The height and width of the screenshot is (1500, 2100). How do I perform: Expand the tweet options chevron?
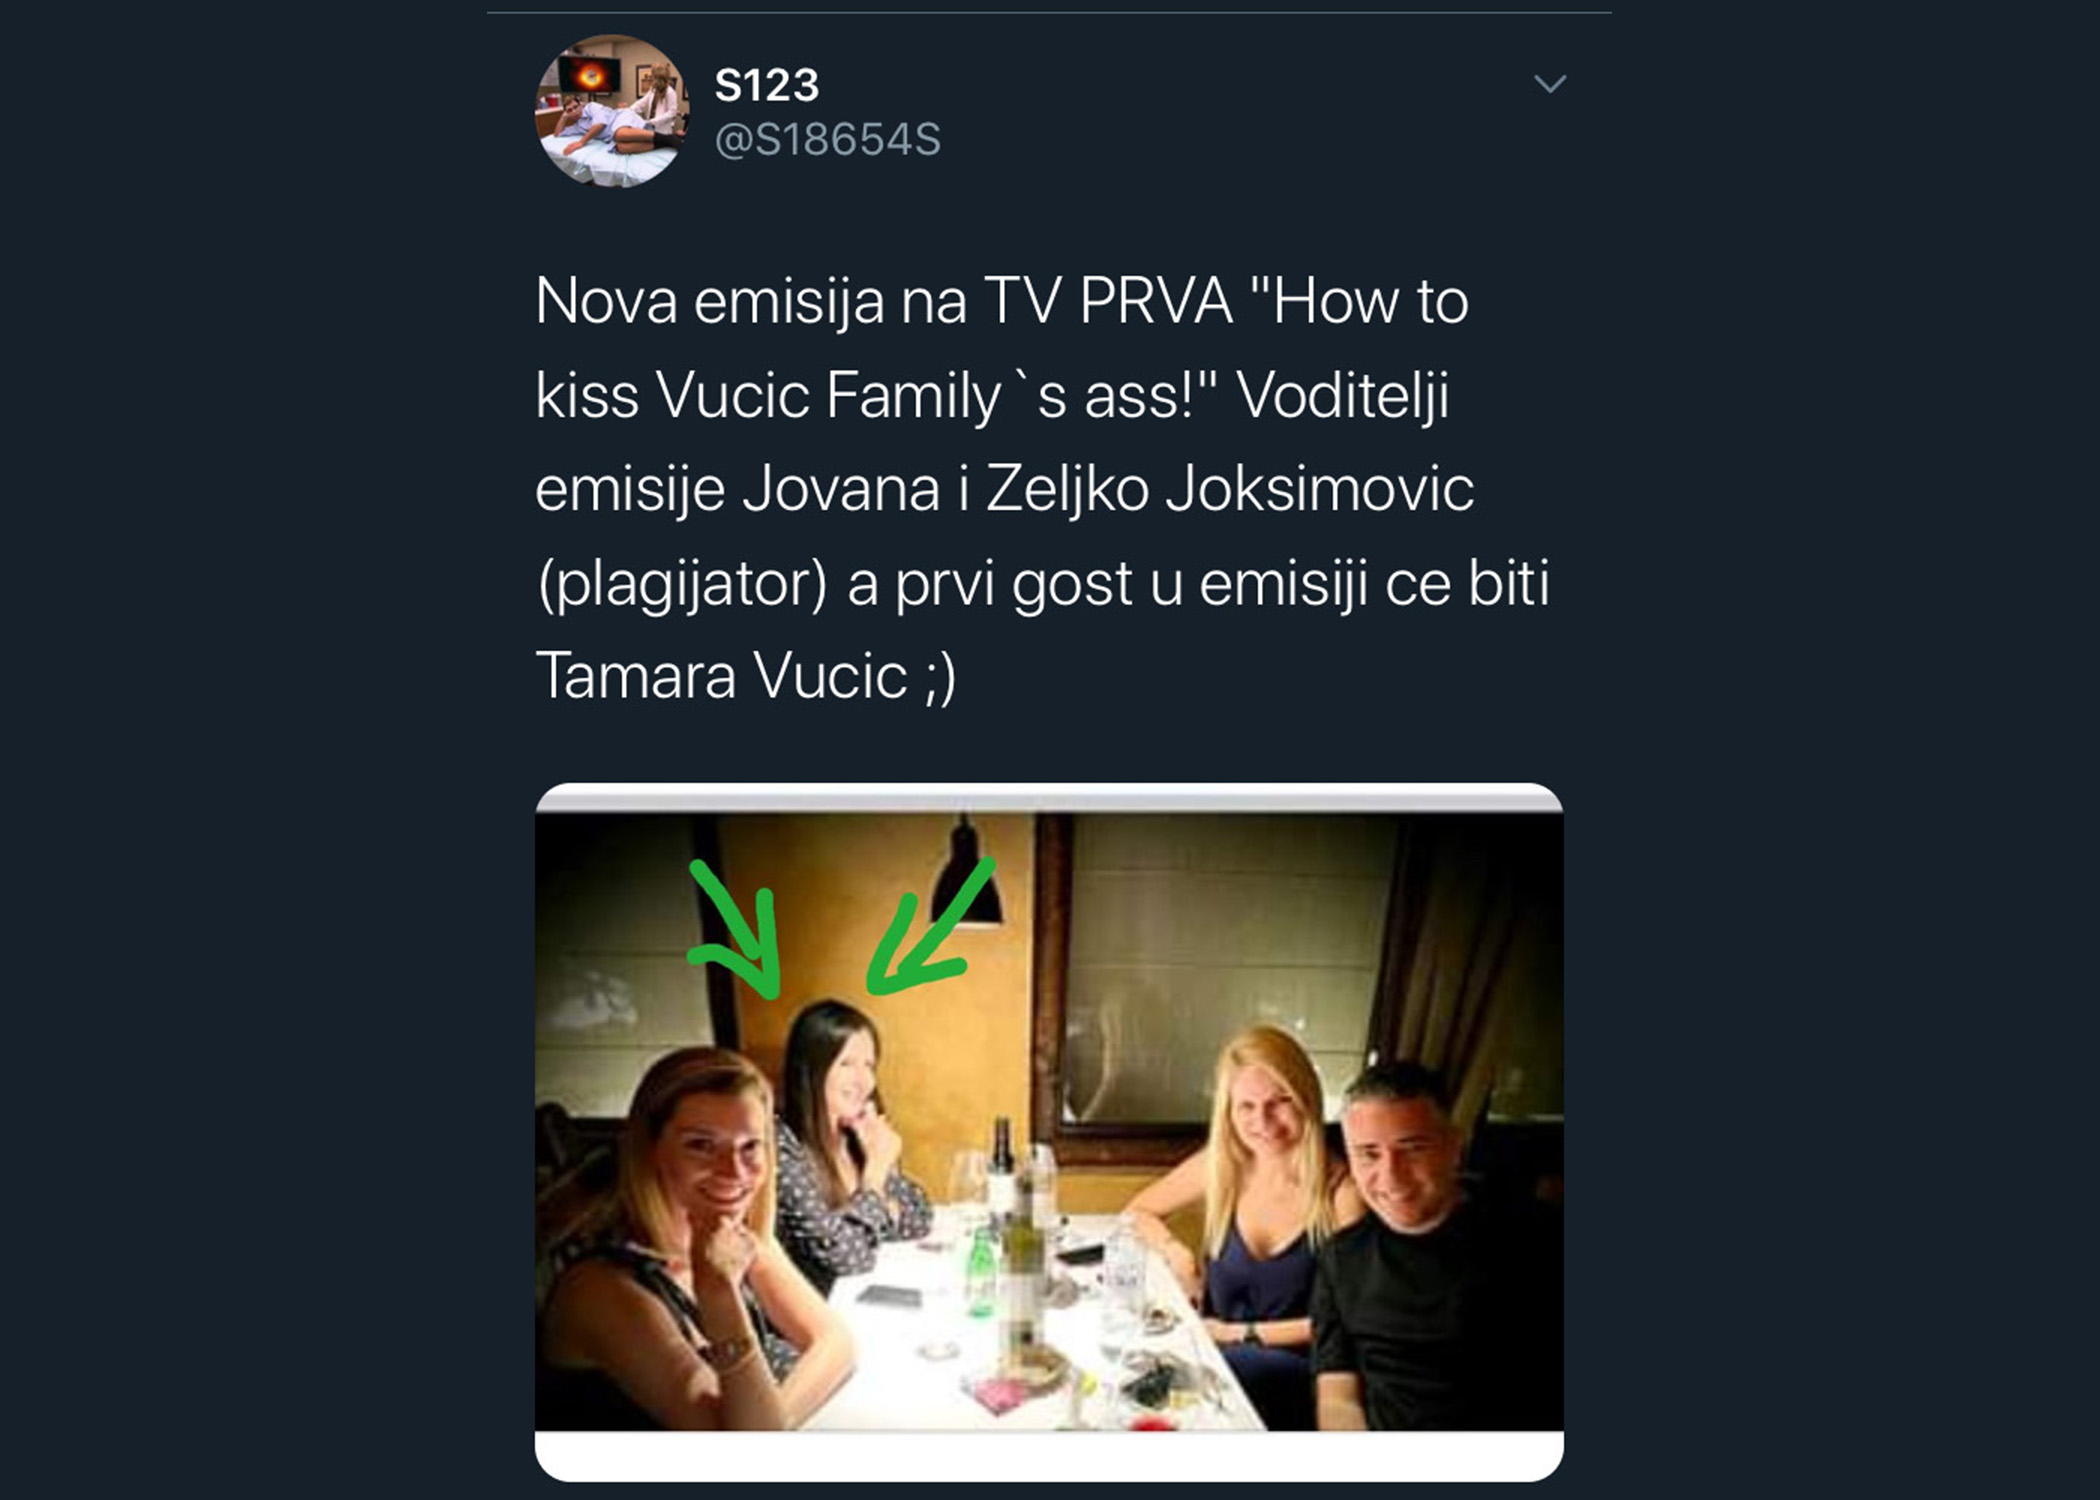[x=1549, y=84]
